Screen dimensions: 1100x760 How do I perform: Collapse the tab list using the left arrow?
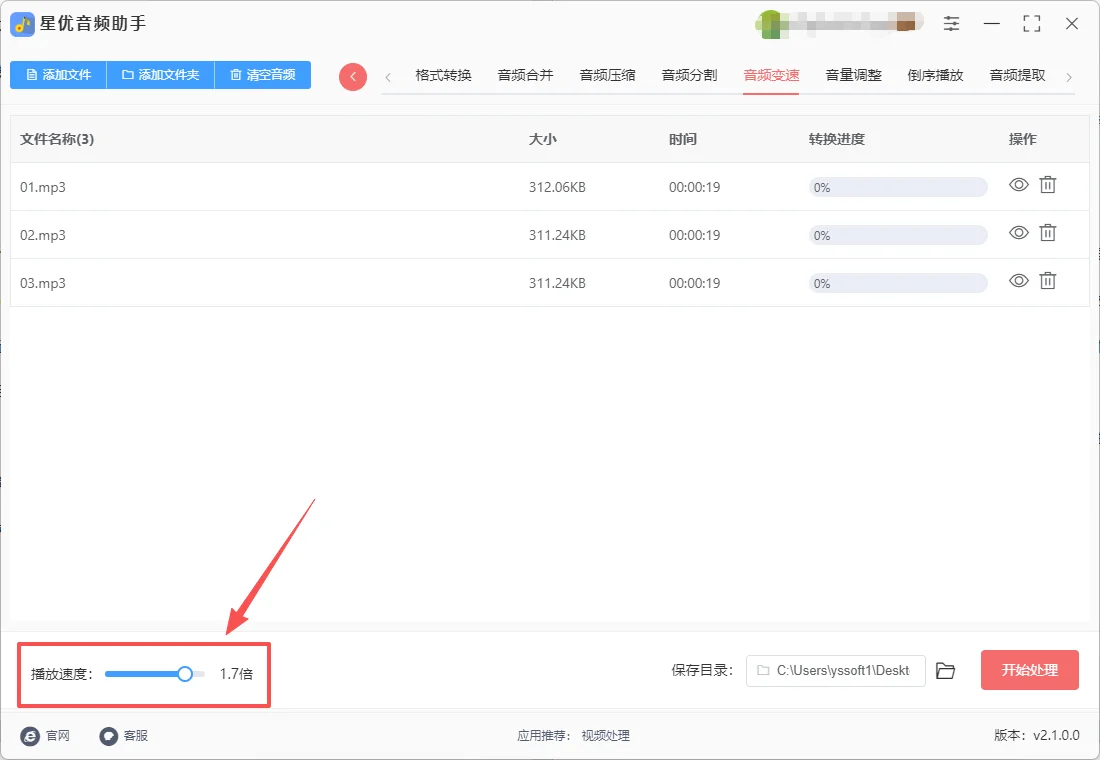coord(388,76)
